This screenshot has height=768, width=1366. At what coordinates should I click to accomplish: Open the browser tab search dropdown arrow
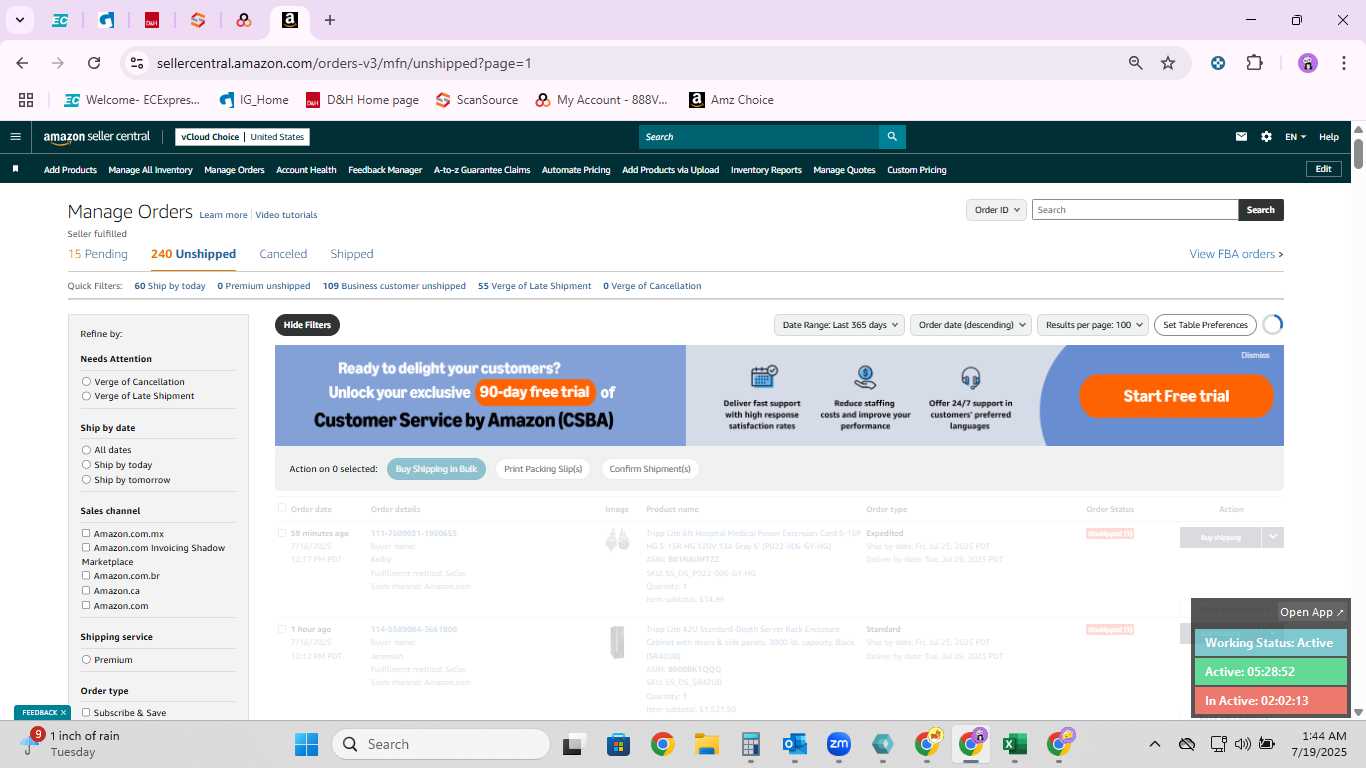click(x=19, y=20)
